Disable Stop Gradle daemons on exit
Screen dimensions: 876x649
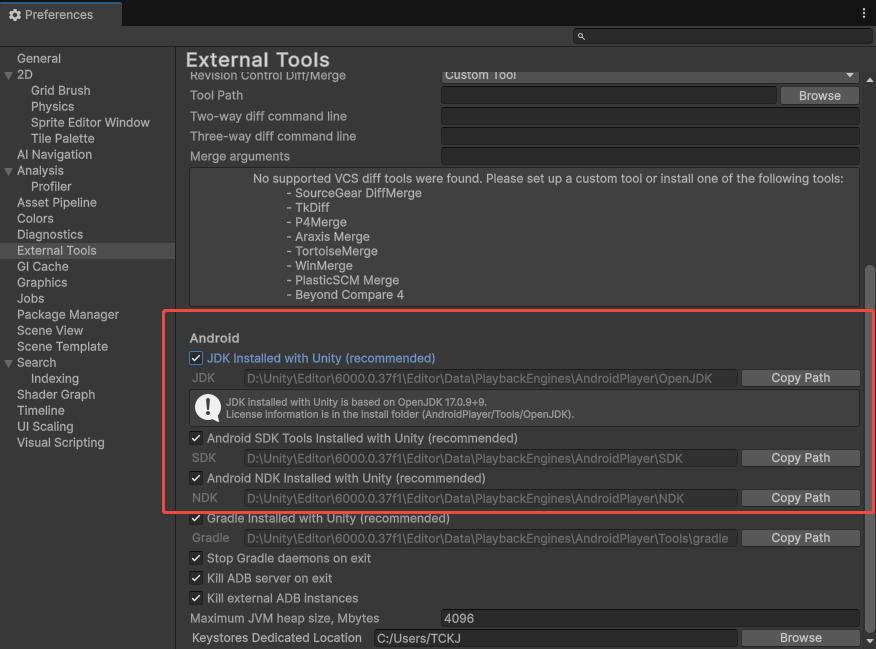196,558
